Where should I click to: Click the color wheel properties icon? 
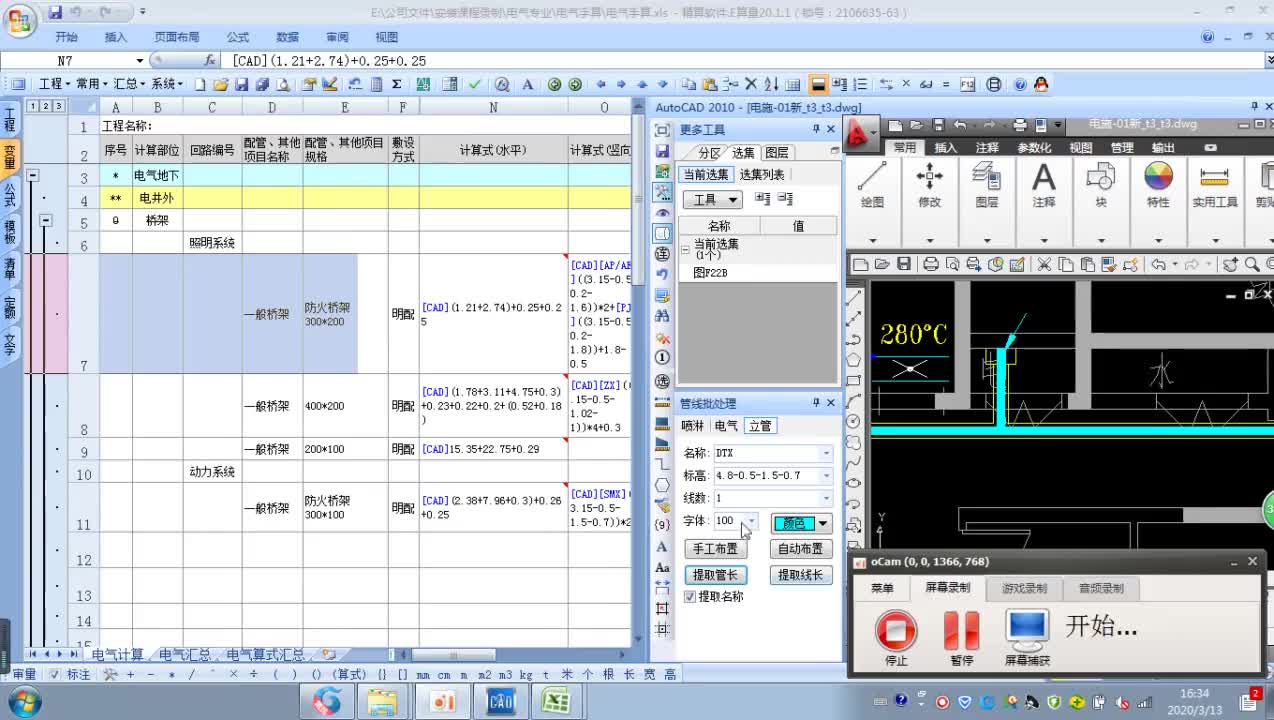[1158, 177]
